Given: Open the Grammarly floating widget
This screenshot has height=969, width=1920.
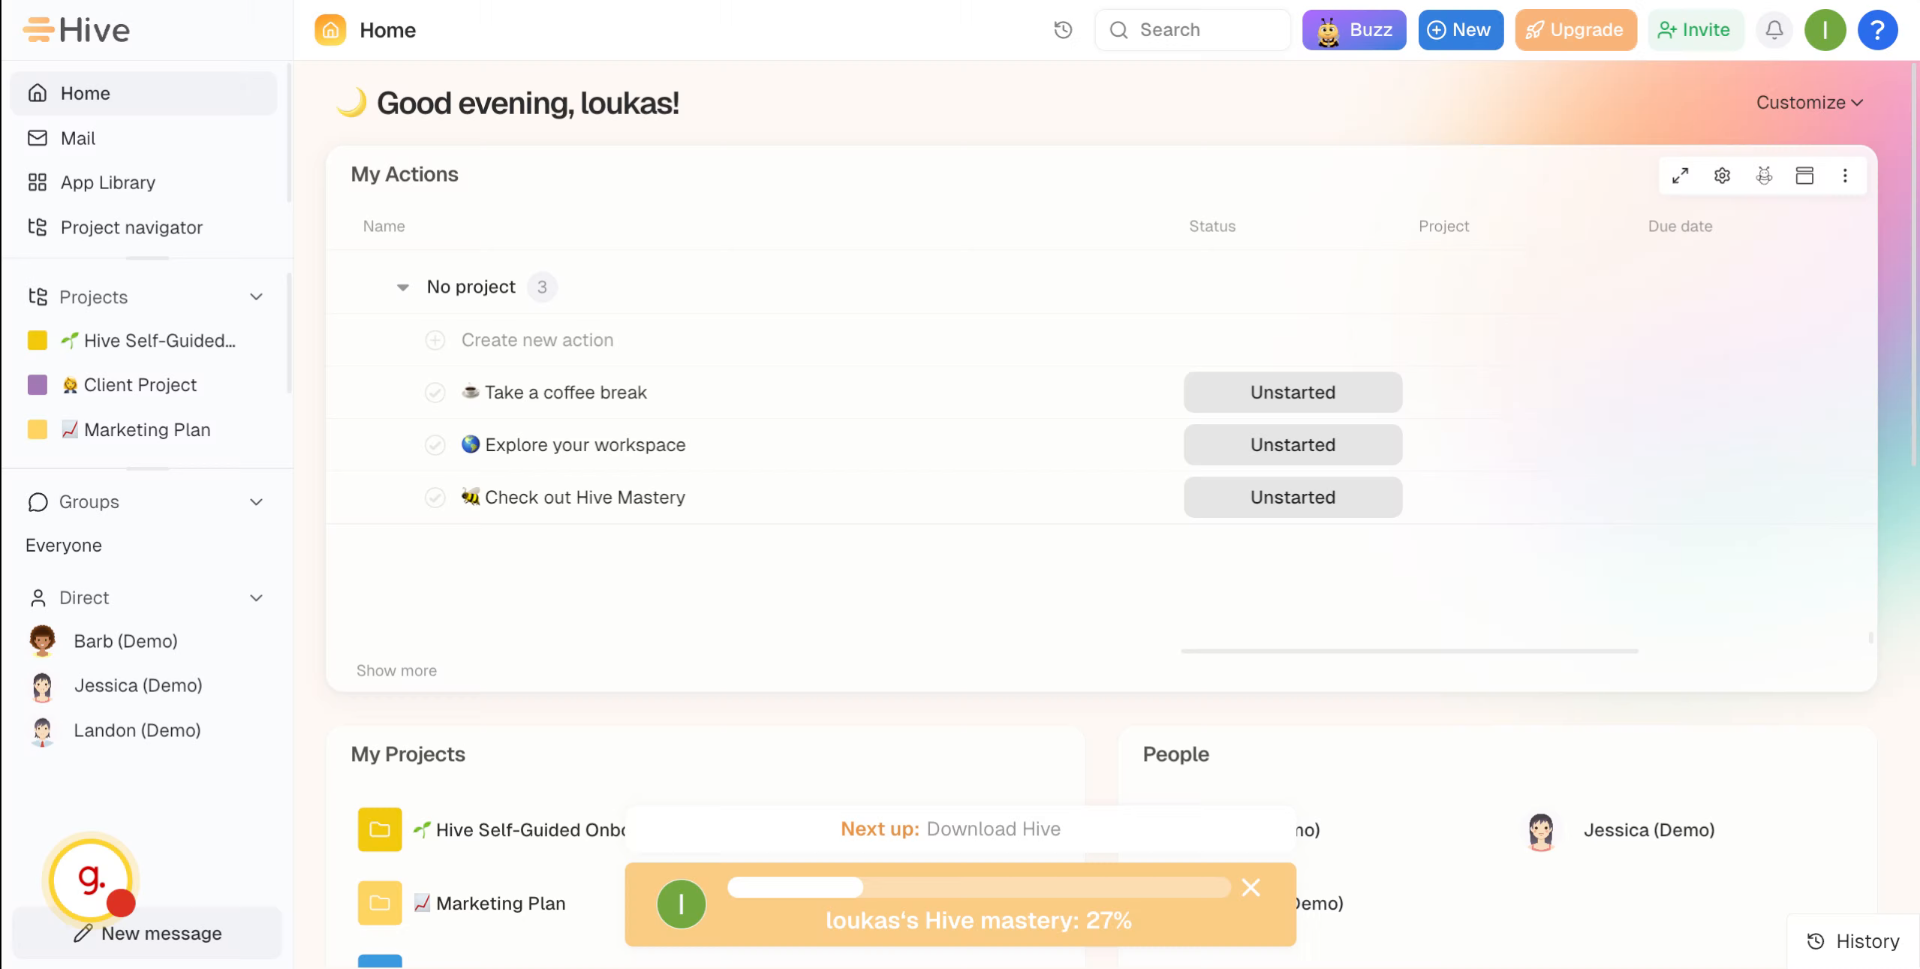Looking at the screenshot, I should pos(90,880).
